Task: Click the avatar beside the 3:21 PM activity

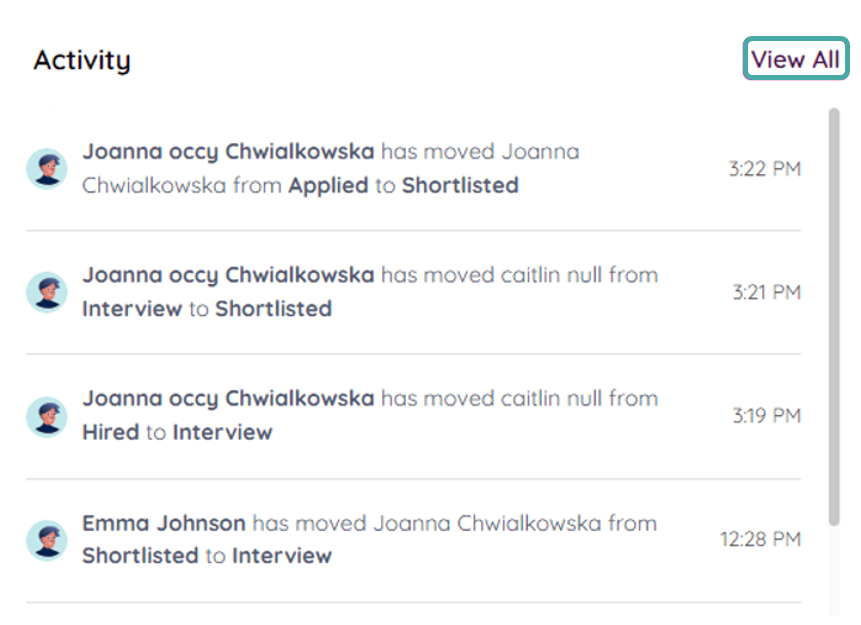Action: pyautogui.click(x=46, y=292)
